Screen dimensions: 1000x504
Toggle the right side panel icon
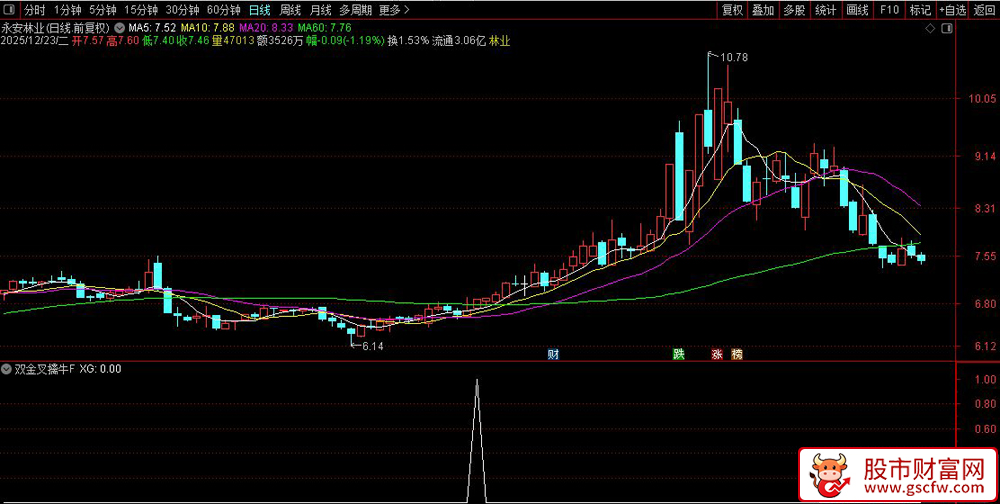click(946, 29)
